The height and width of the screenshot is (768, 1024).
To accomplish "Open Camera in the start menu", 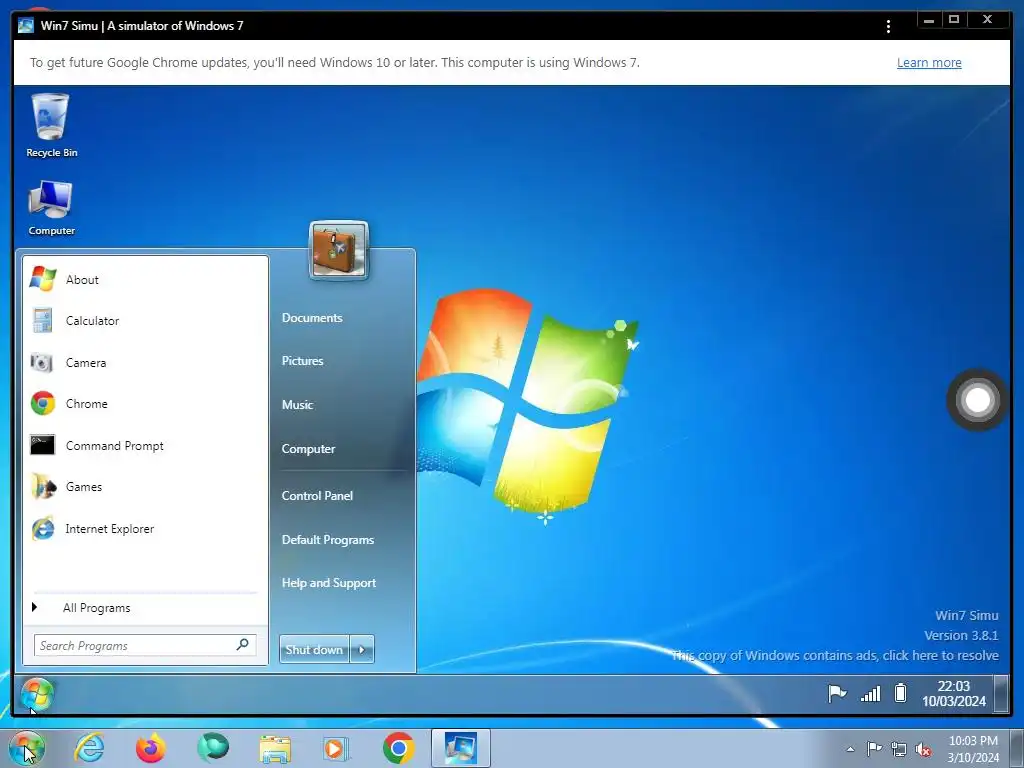I will tap(145, 362).
